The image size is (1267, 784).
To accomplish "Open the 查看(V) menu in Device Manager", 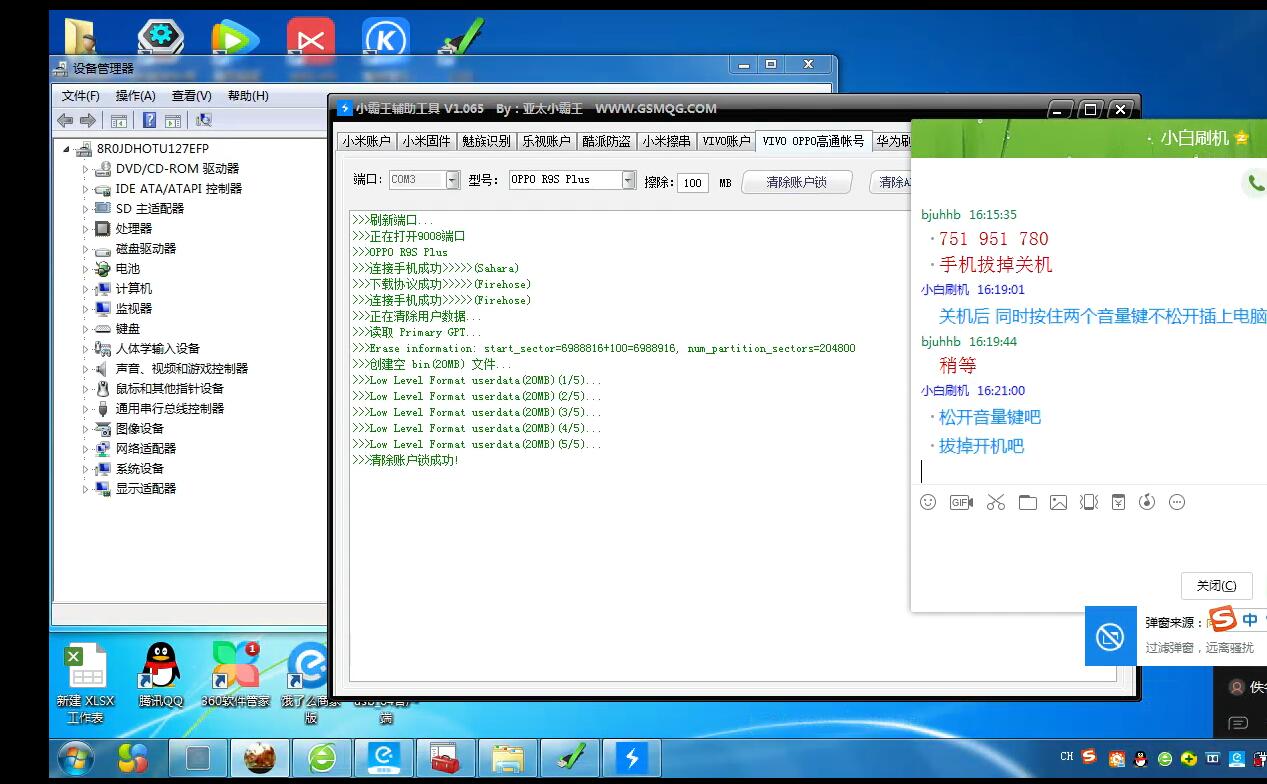I will 191,96.
